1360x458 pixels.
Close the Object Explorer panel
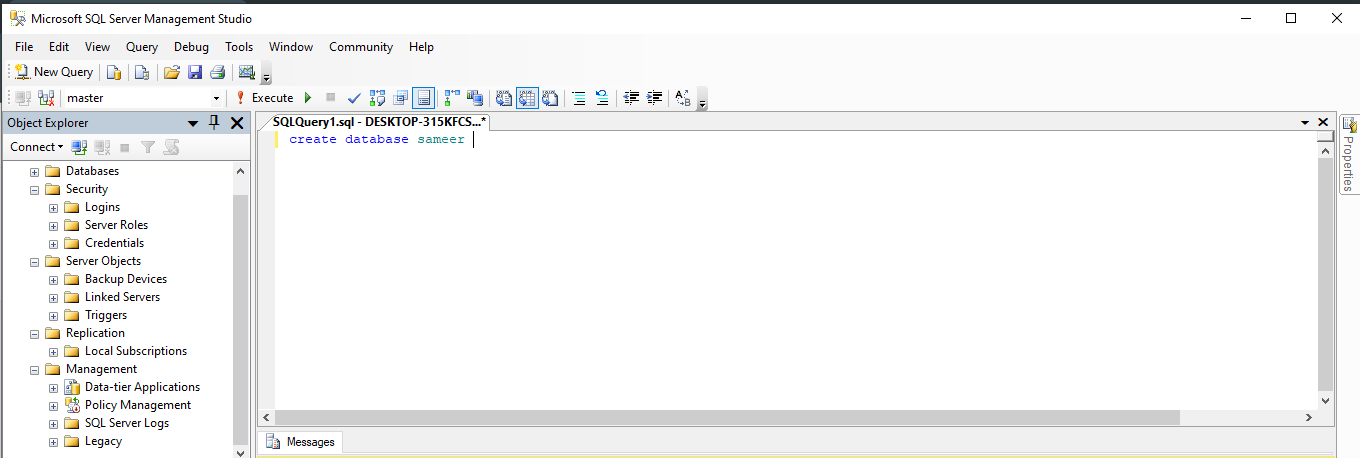237,123
